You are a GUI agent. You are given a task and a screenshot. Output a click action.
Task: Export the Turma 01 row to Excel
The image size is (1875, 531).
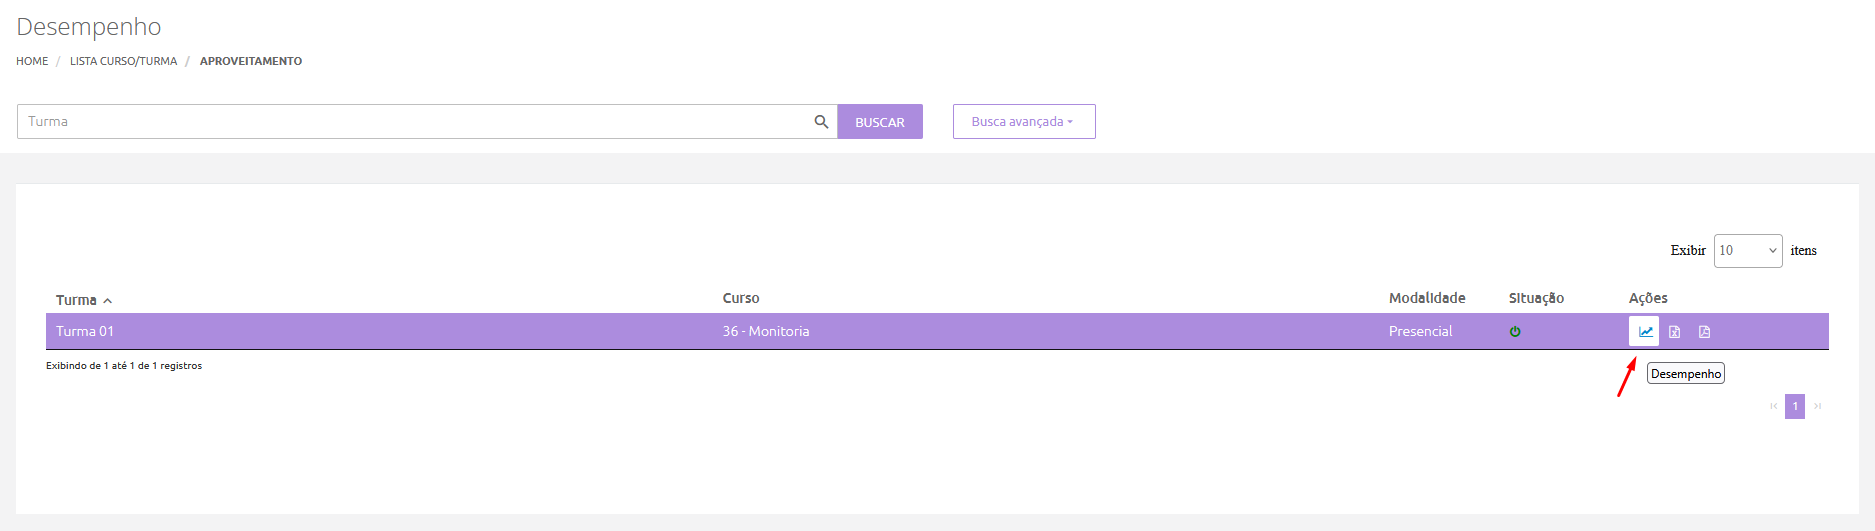[1675, 332]
